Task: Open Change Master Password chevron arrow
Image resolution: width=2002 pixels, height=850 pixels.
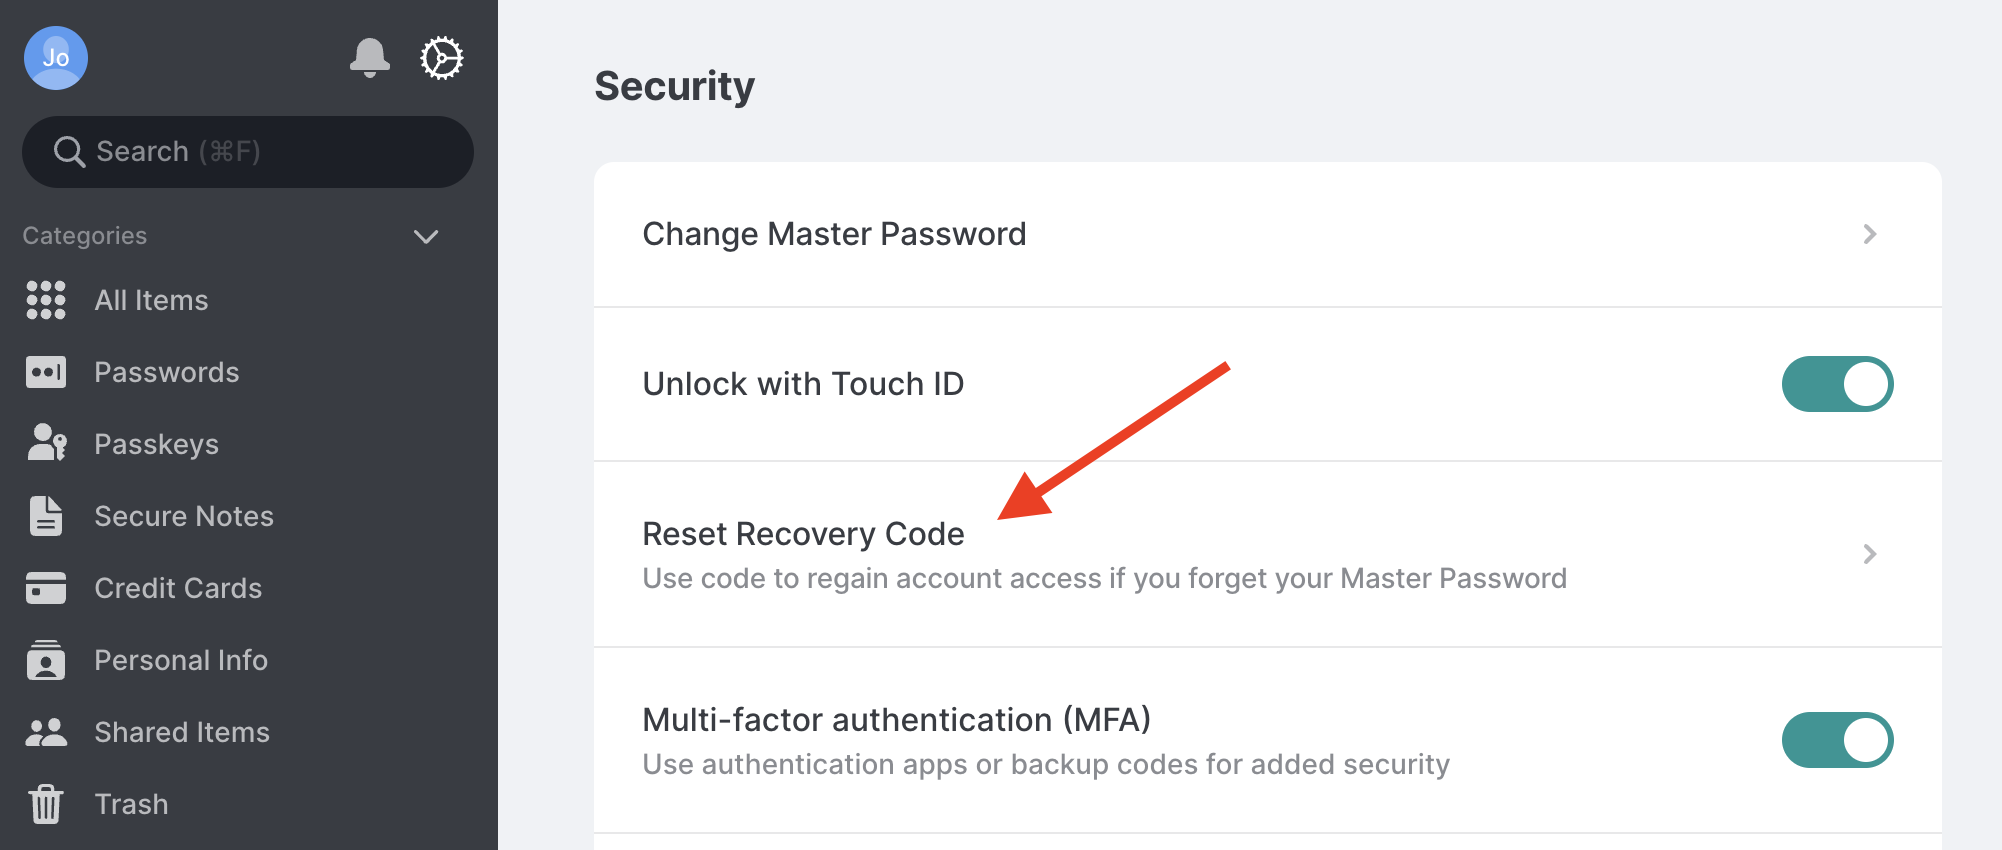Action: click(x=1870, y=234)
